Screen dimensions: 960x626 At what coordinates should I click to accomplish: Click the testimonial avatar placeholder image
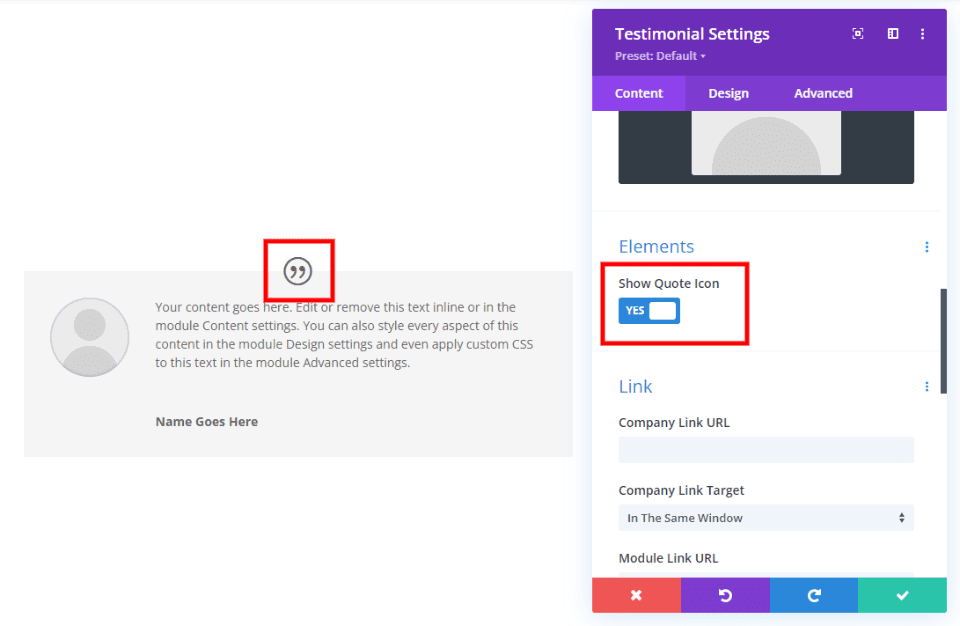89,337
